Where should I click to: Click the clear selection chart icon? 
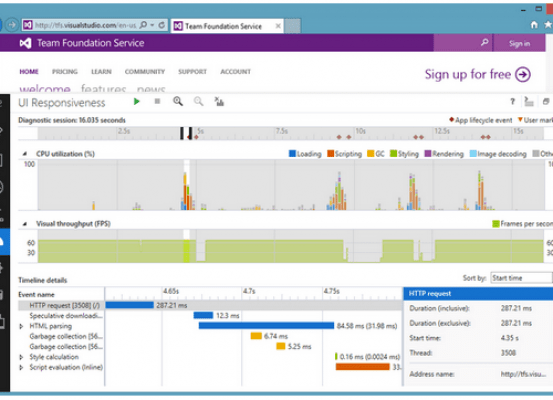(x=219, y=102)
